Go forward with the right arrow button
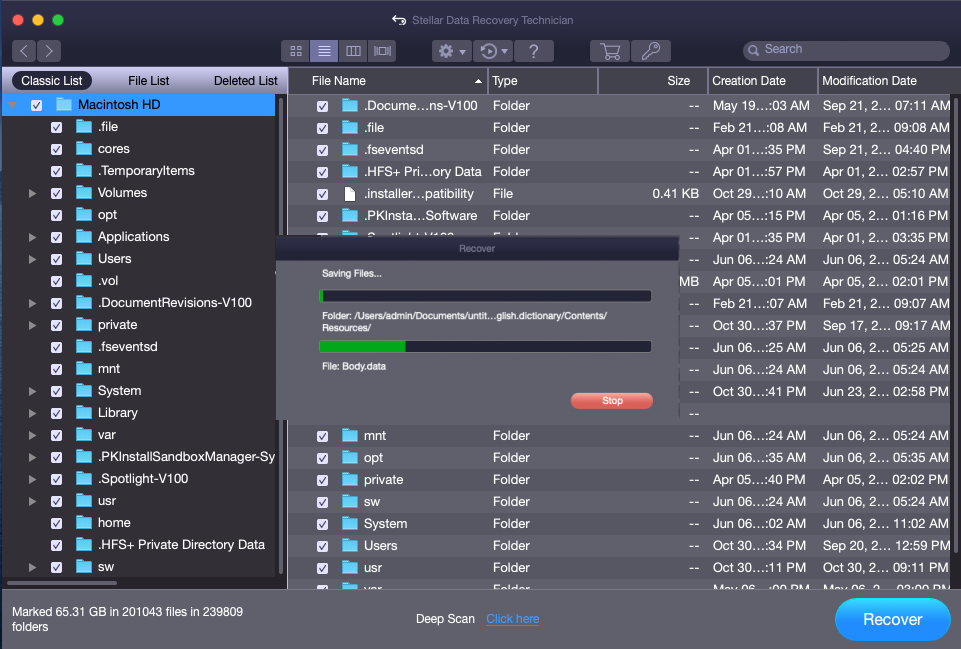Screen dimensions: 961x649 [49, 51]
